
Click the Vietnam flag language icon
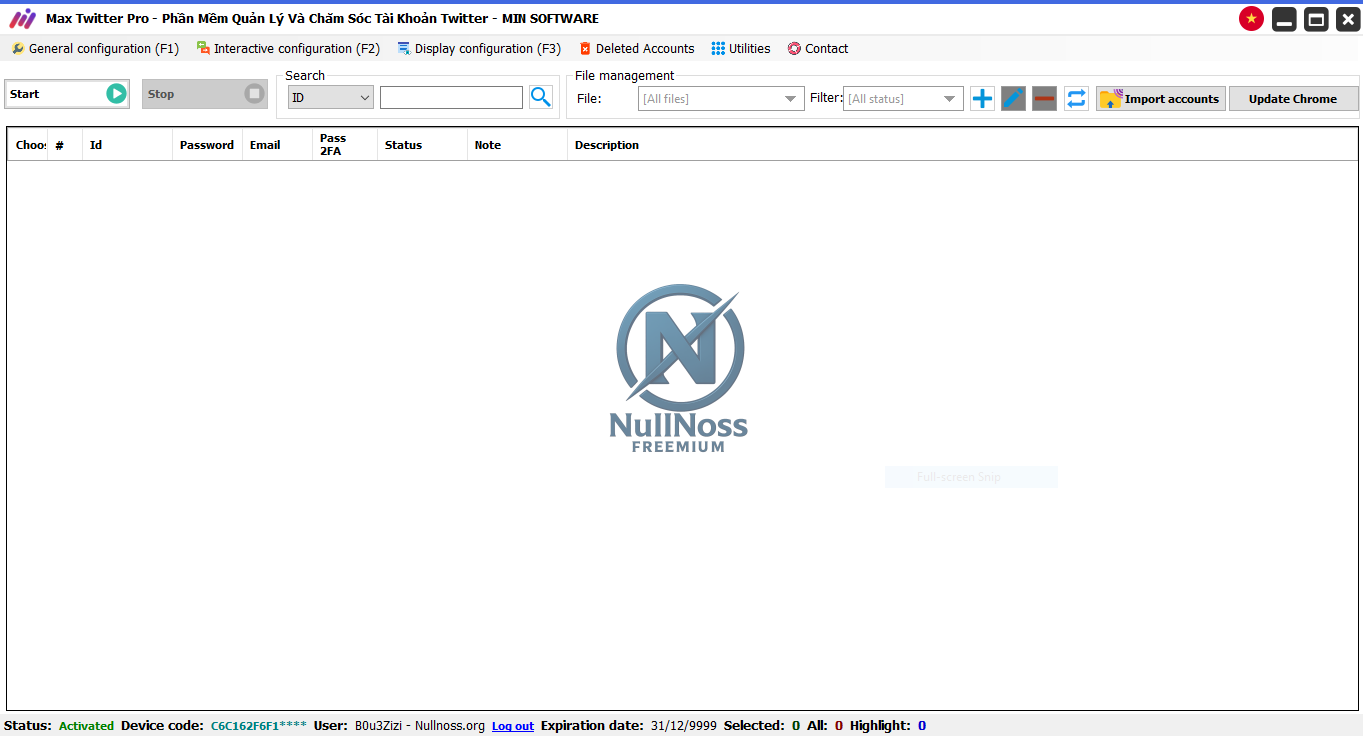click(x=1250, y=19)
